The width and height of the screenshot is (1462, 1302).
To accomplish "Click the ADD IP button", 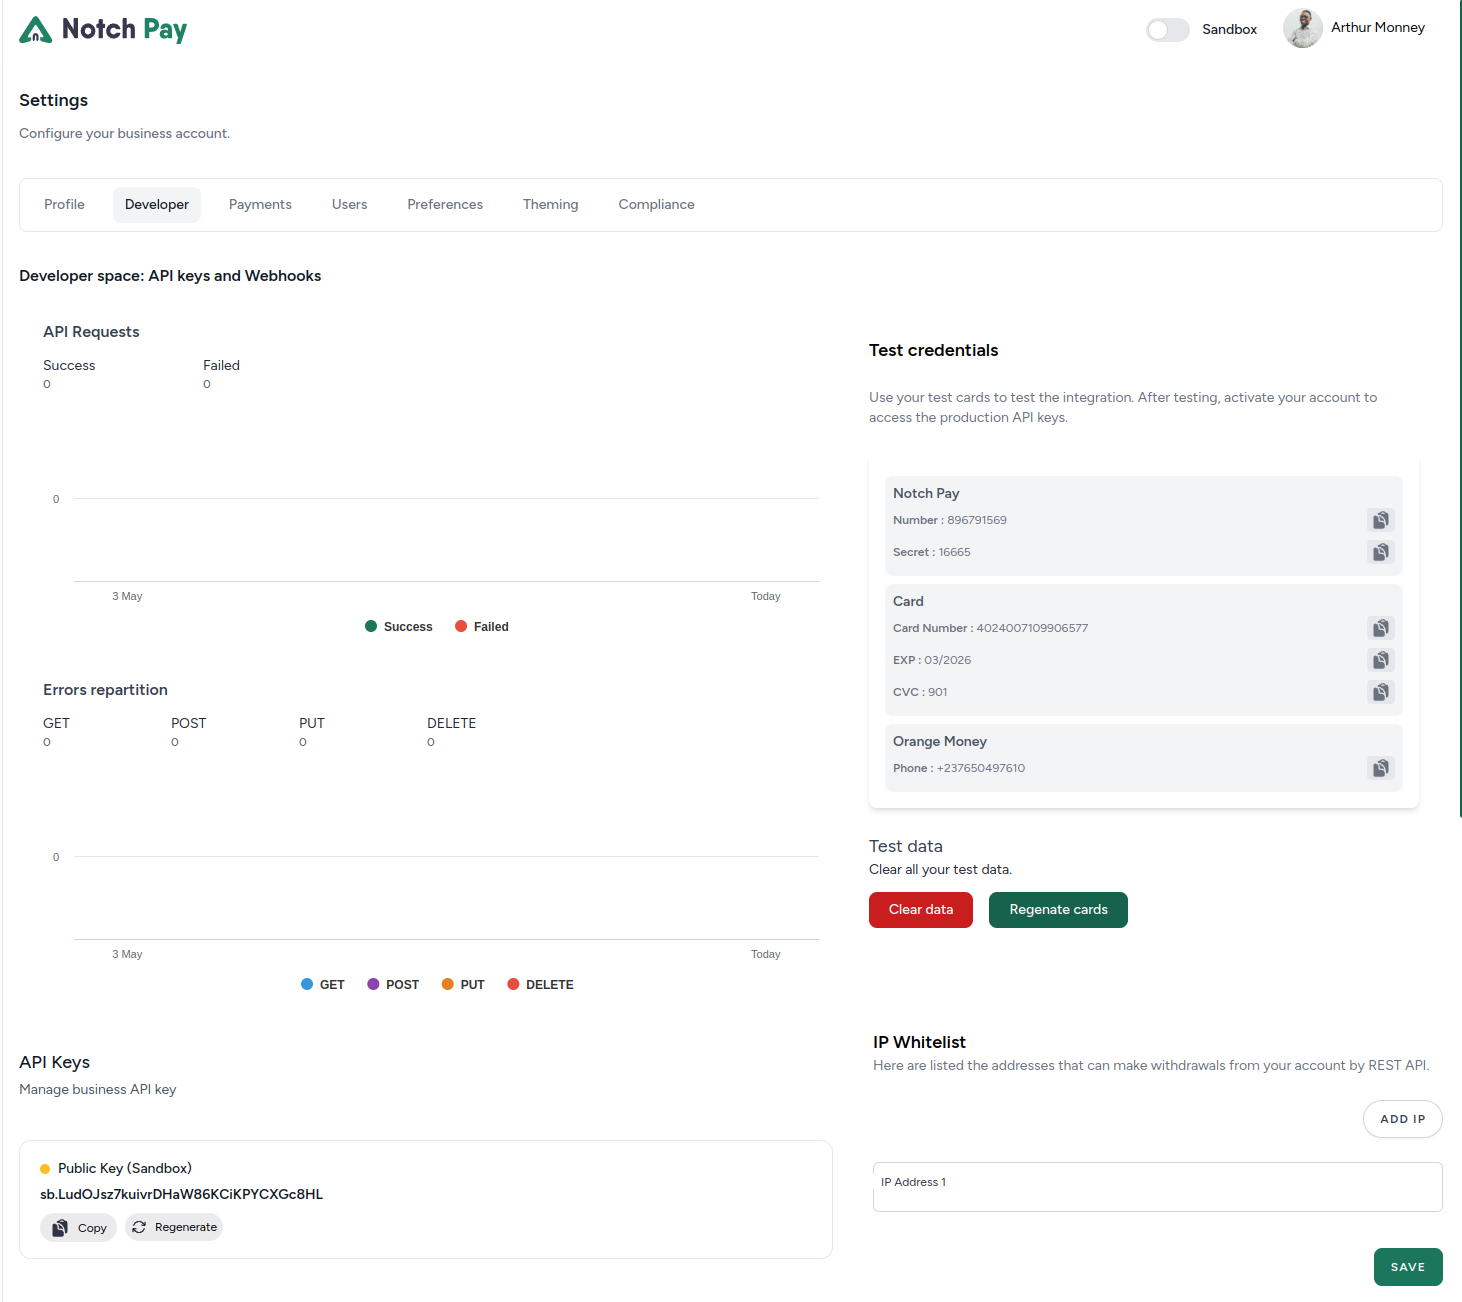I will coord(1402,1119).
